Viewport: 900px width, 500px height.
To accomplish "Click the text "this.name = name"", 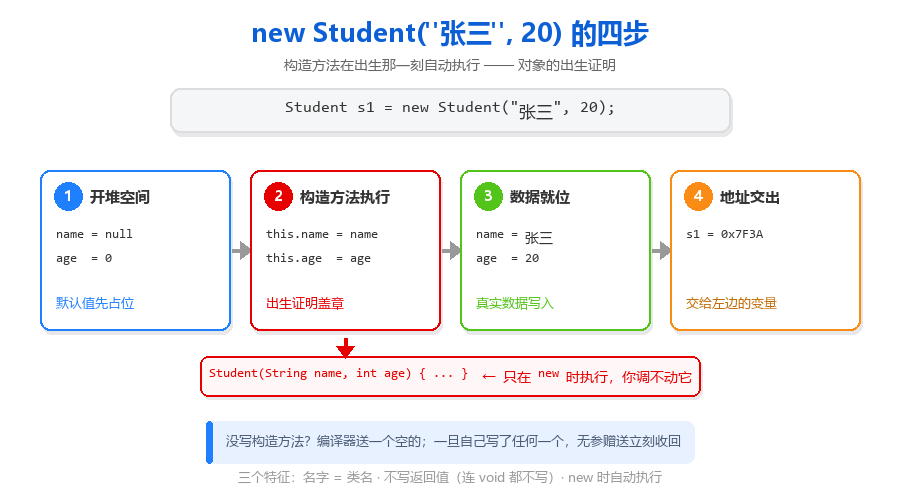I will (321, 234).
